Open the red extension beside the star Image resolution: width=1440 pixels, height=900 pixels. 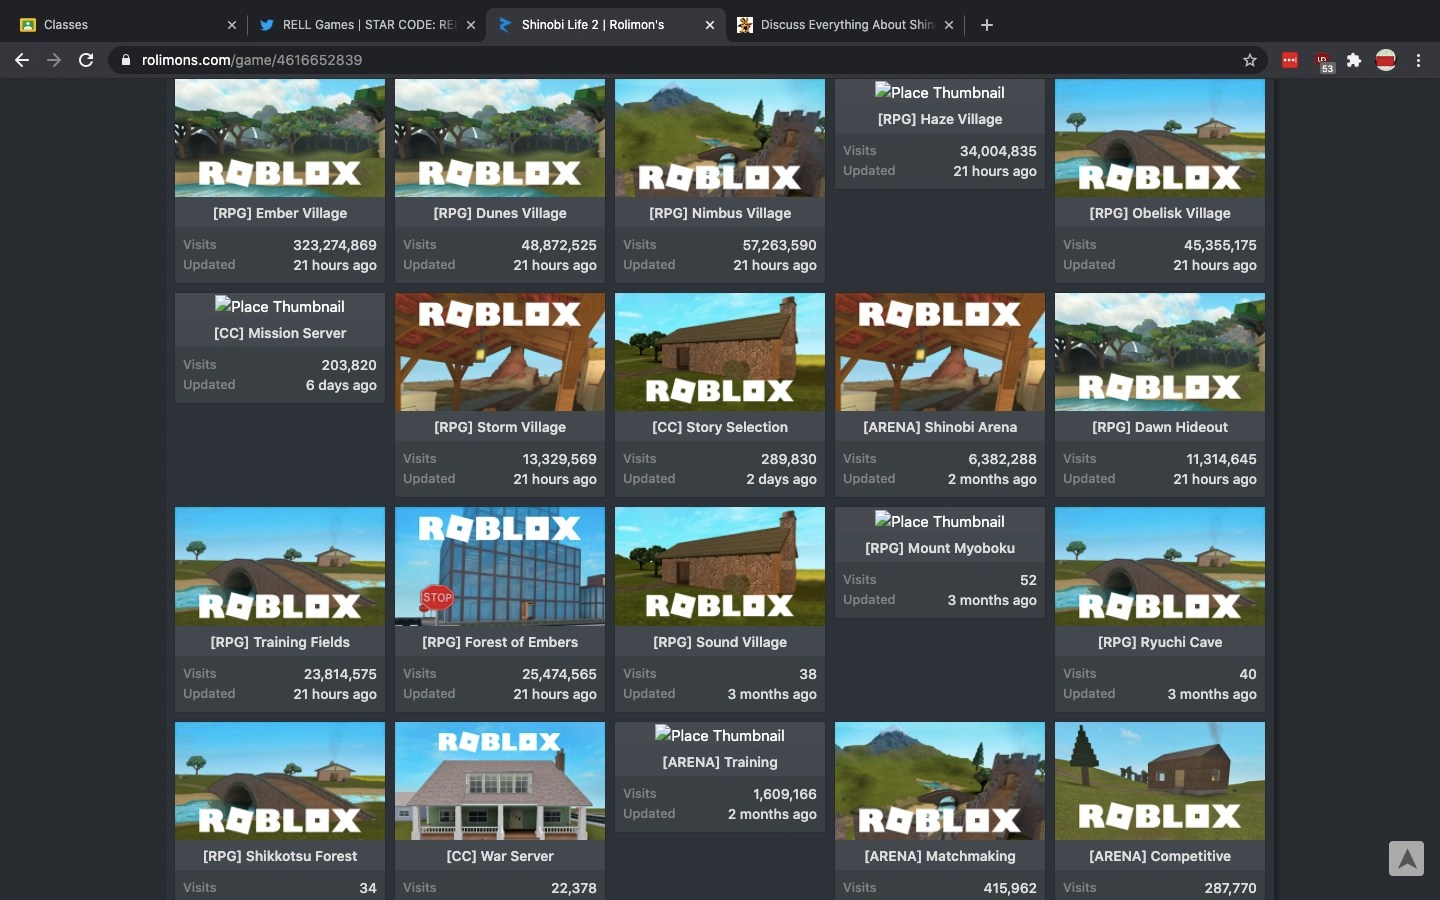[x=1290, y=60]
